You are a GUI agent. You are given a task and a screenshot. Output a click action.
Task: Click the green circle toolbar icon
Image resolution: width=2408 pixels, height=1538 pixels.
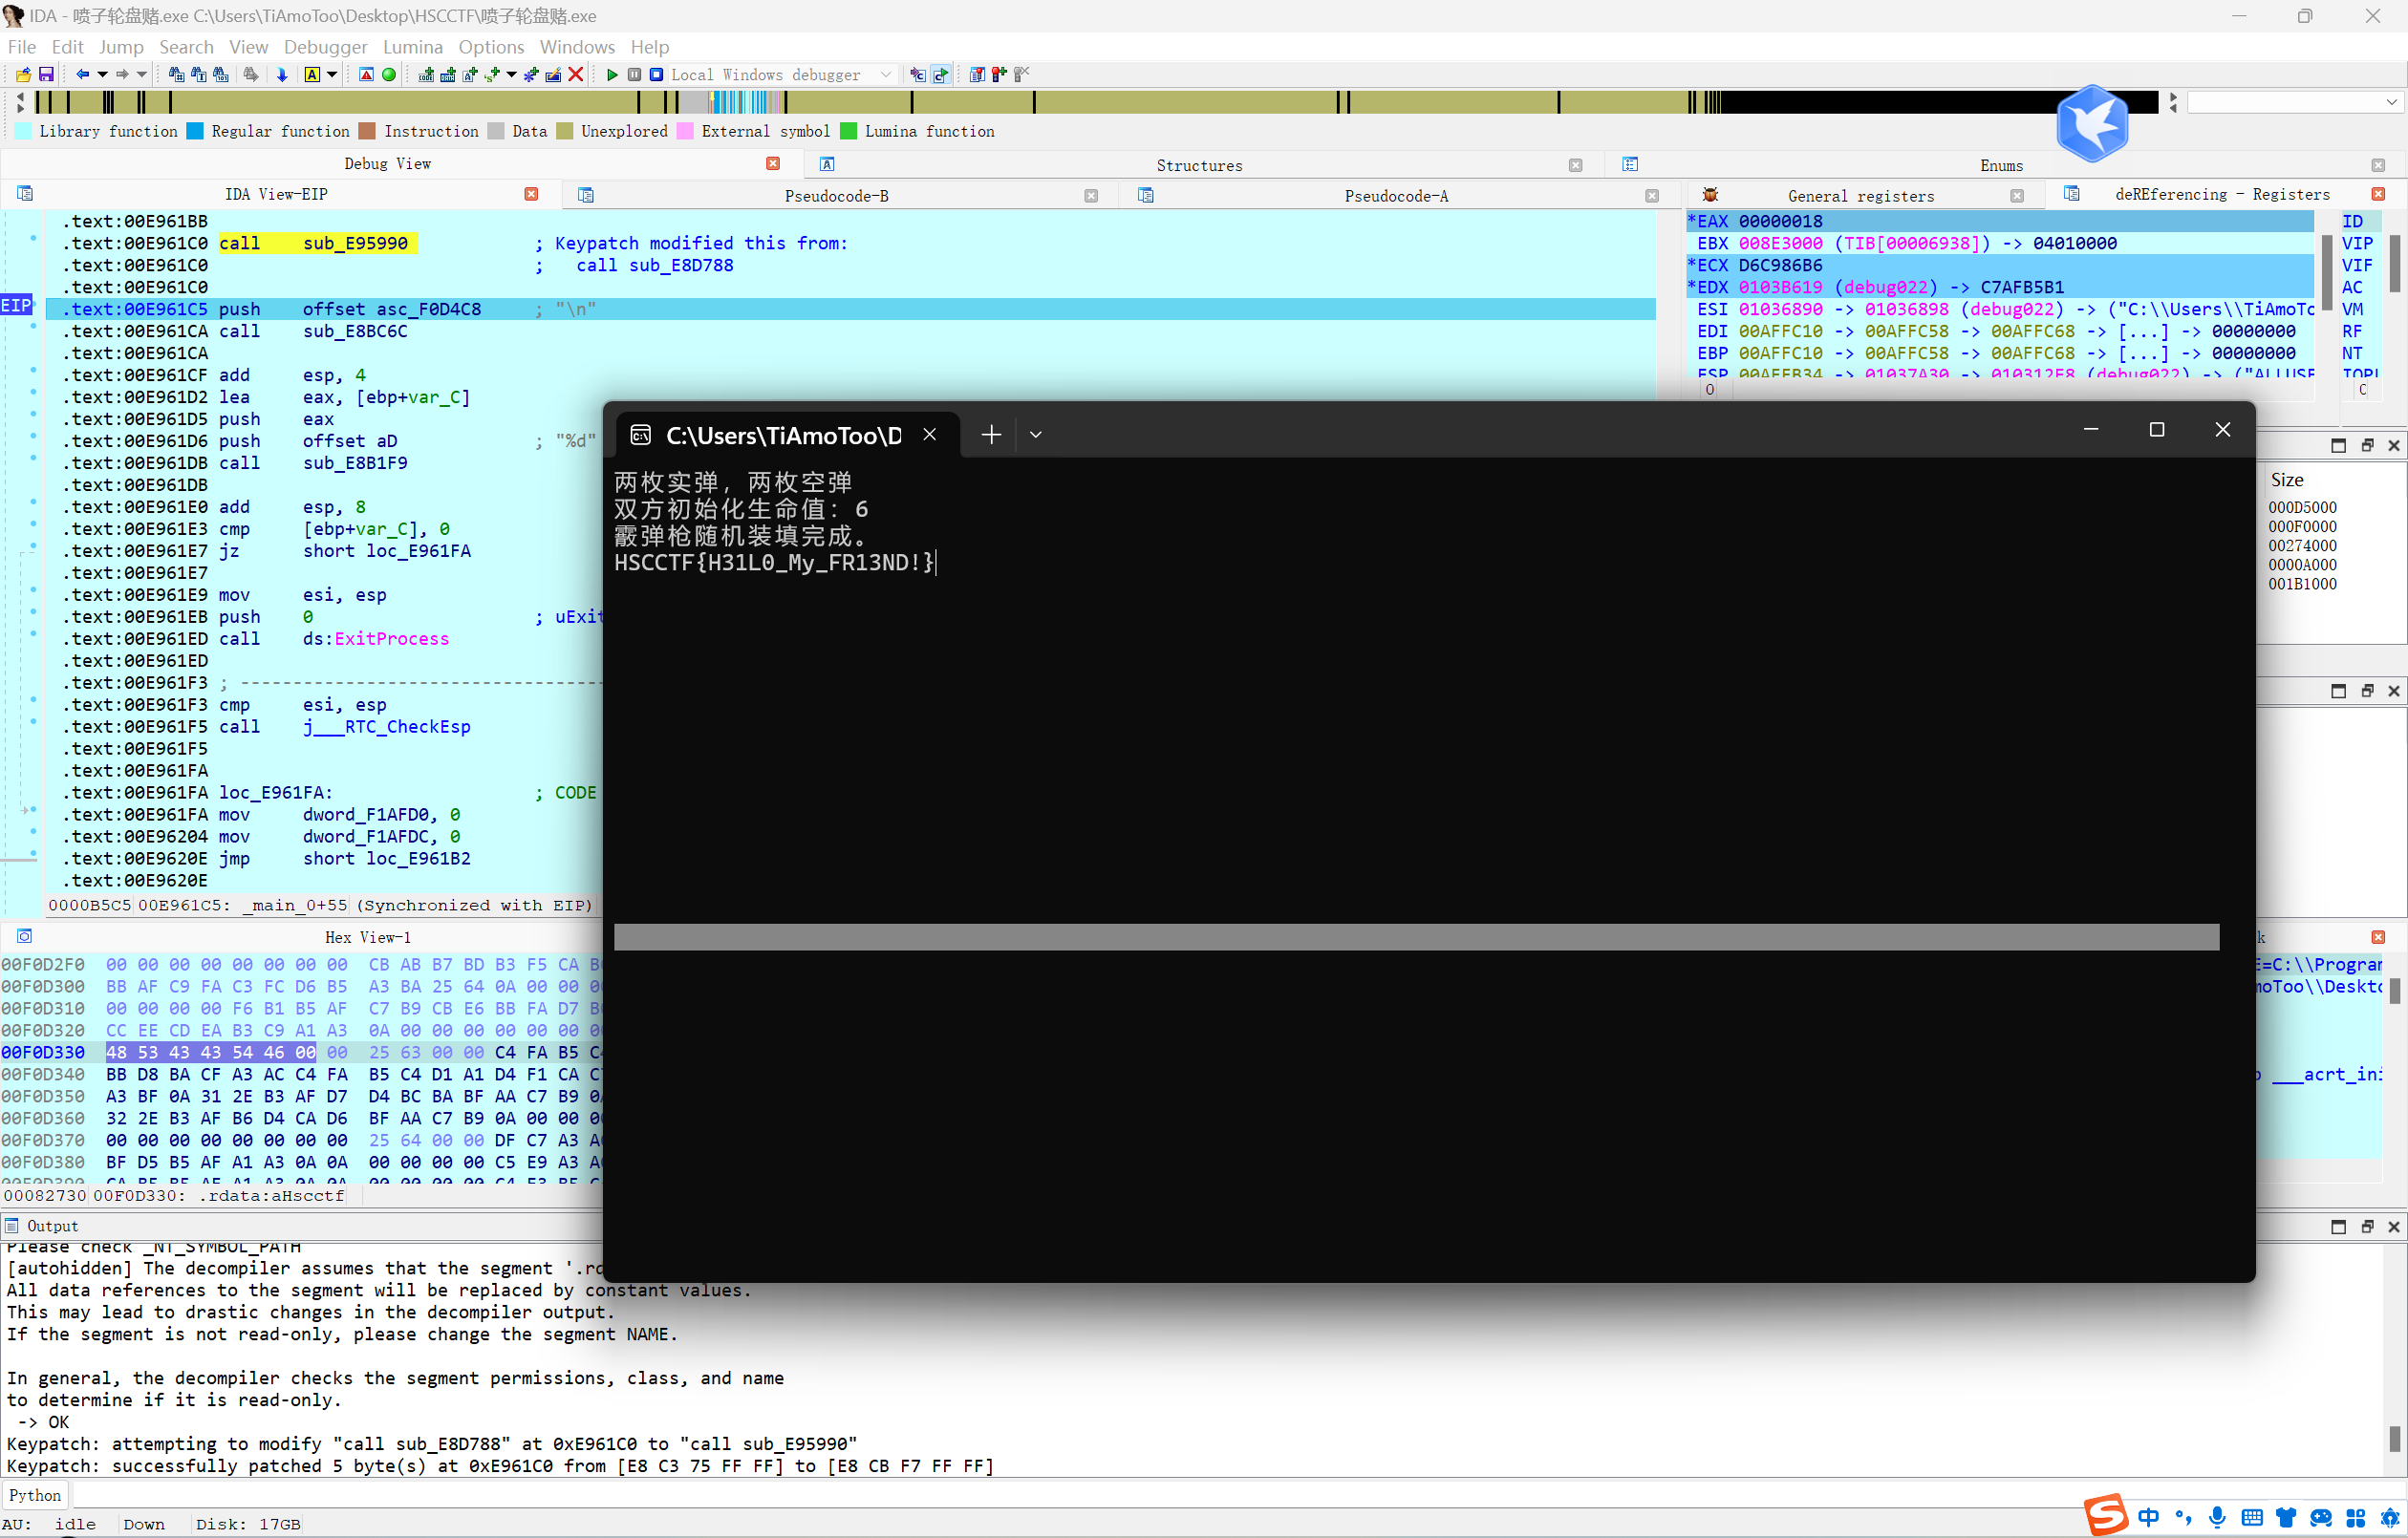pyautogui.click(x=389, y=75)
